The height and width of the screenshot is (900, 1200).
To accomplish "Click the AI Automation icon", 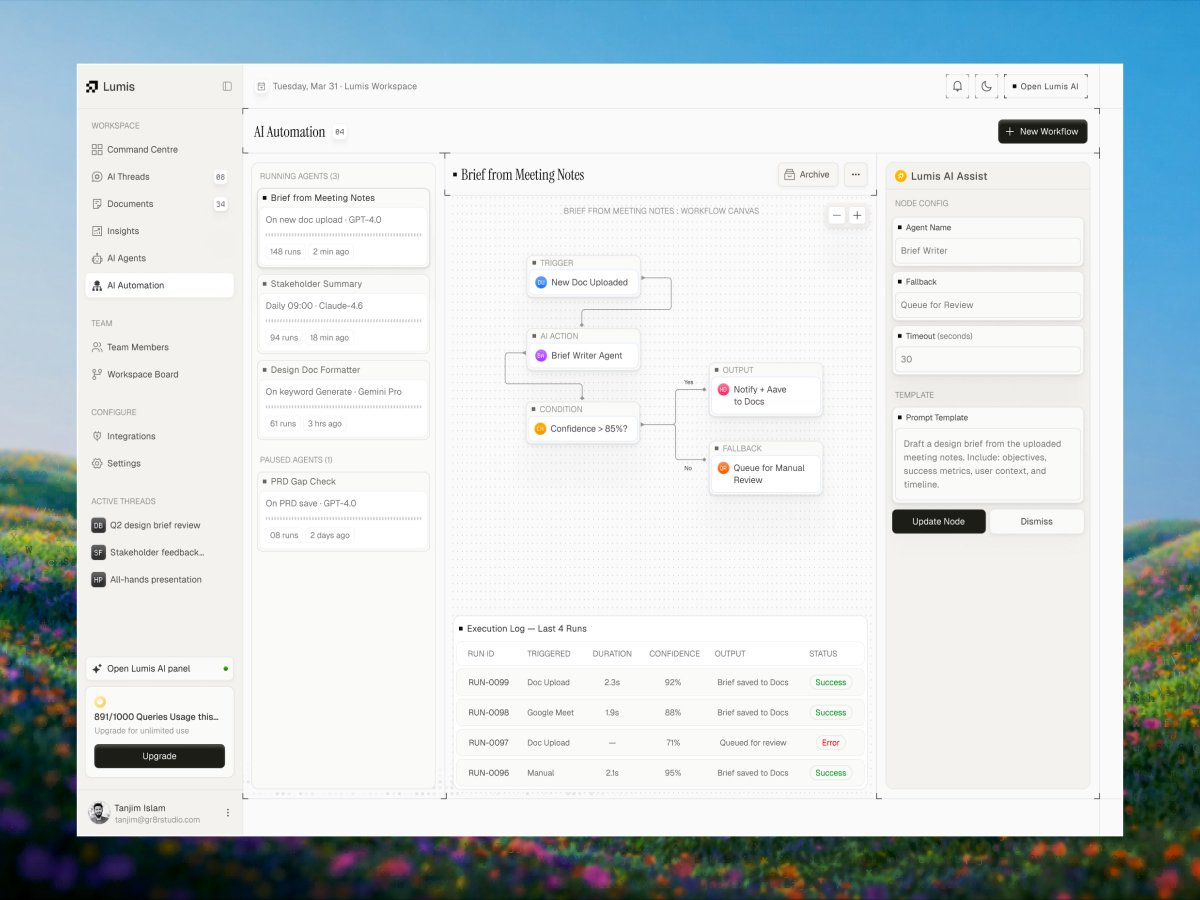I will (97, 285).
